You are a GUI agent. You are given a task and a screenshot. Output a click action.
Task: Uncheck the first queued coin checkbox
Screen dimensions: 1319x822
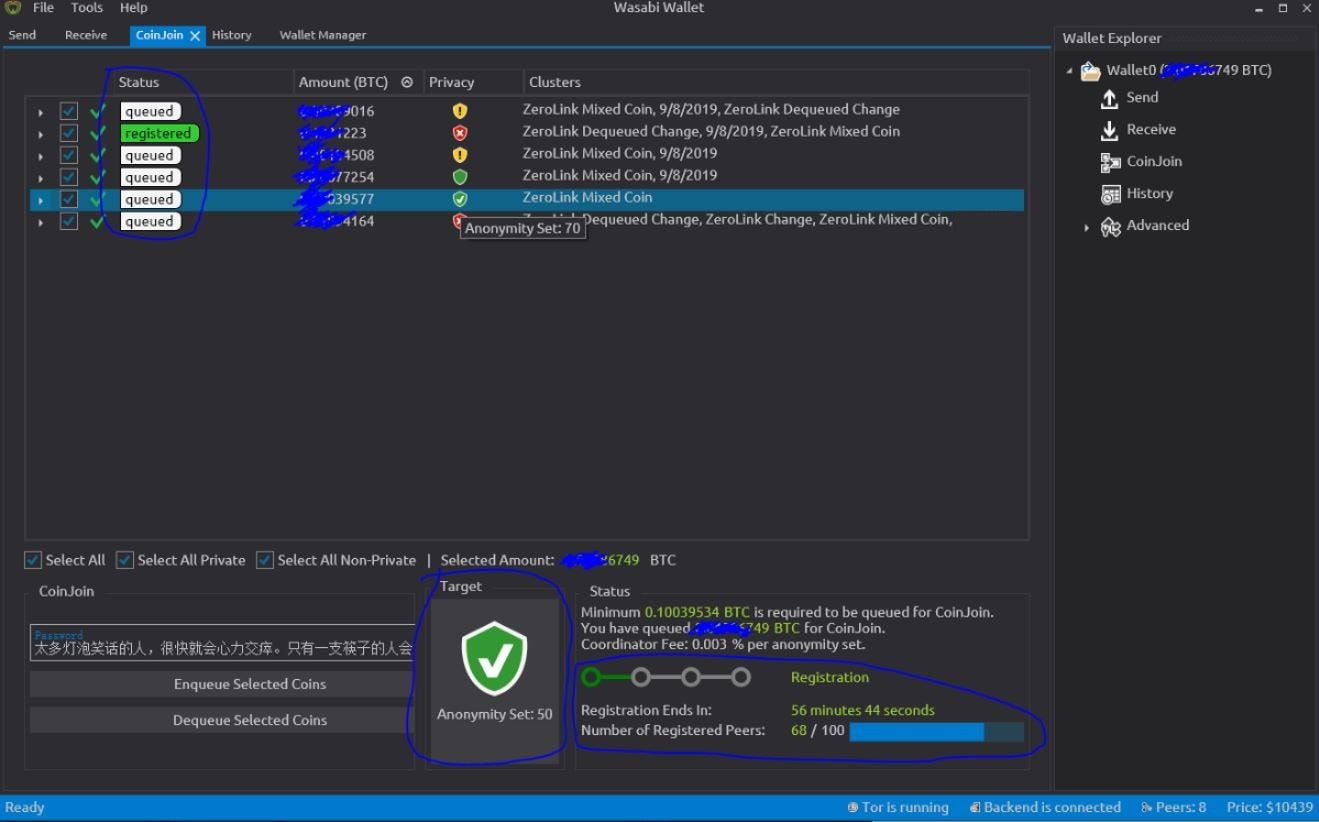68,111
